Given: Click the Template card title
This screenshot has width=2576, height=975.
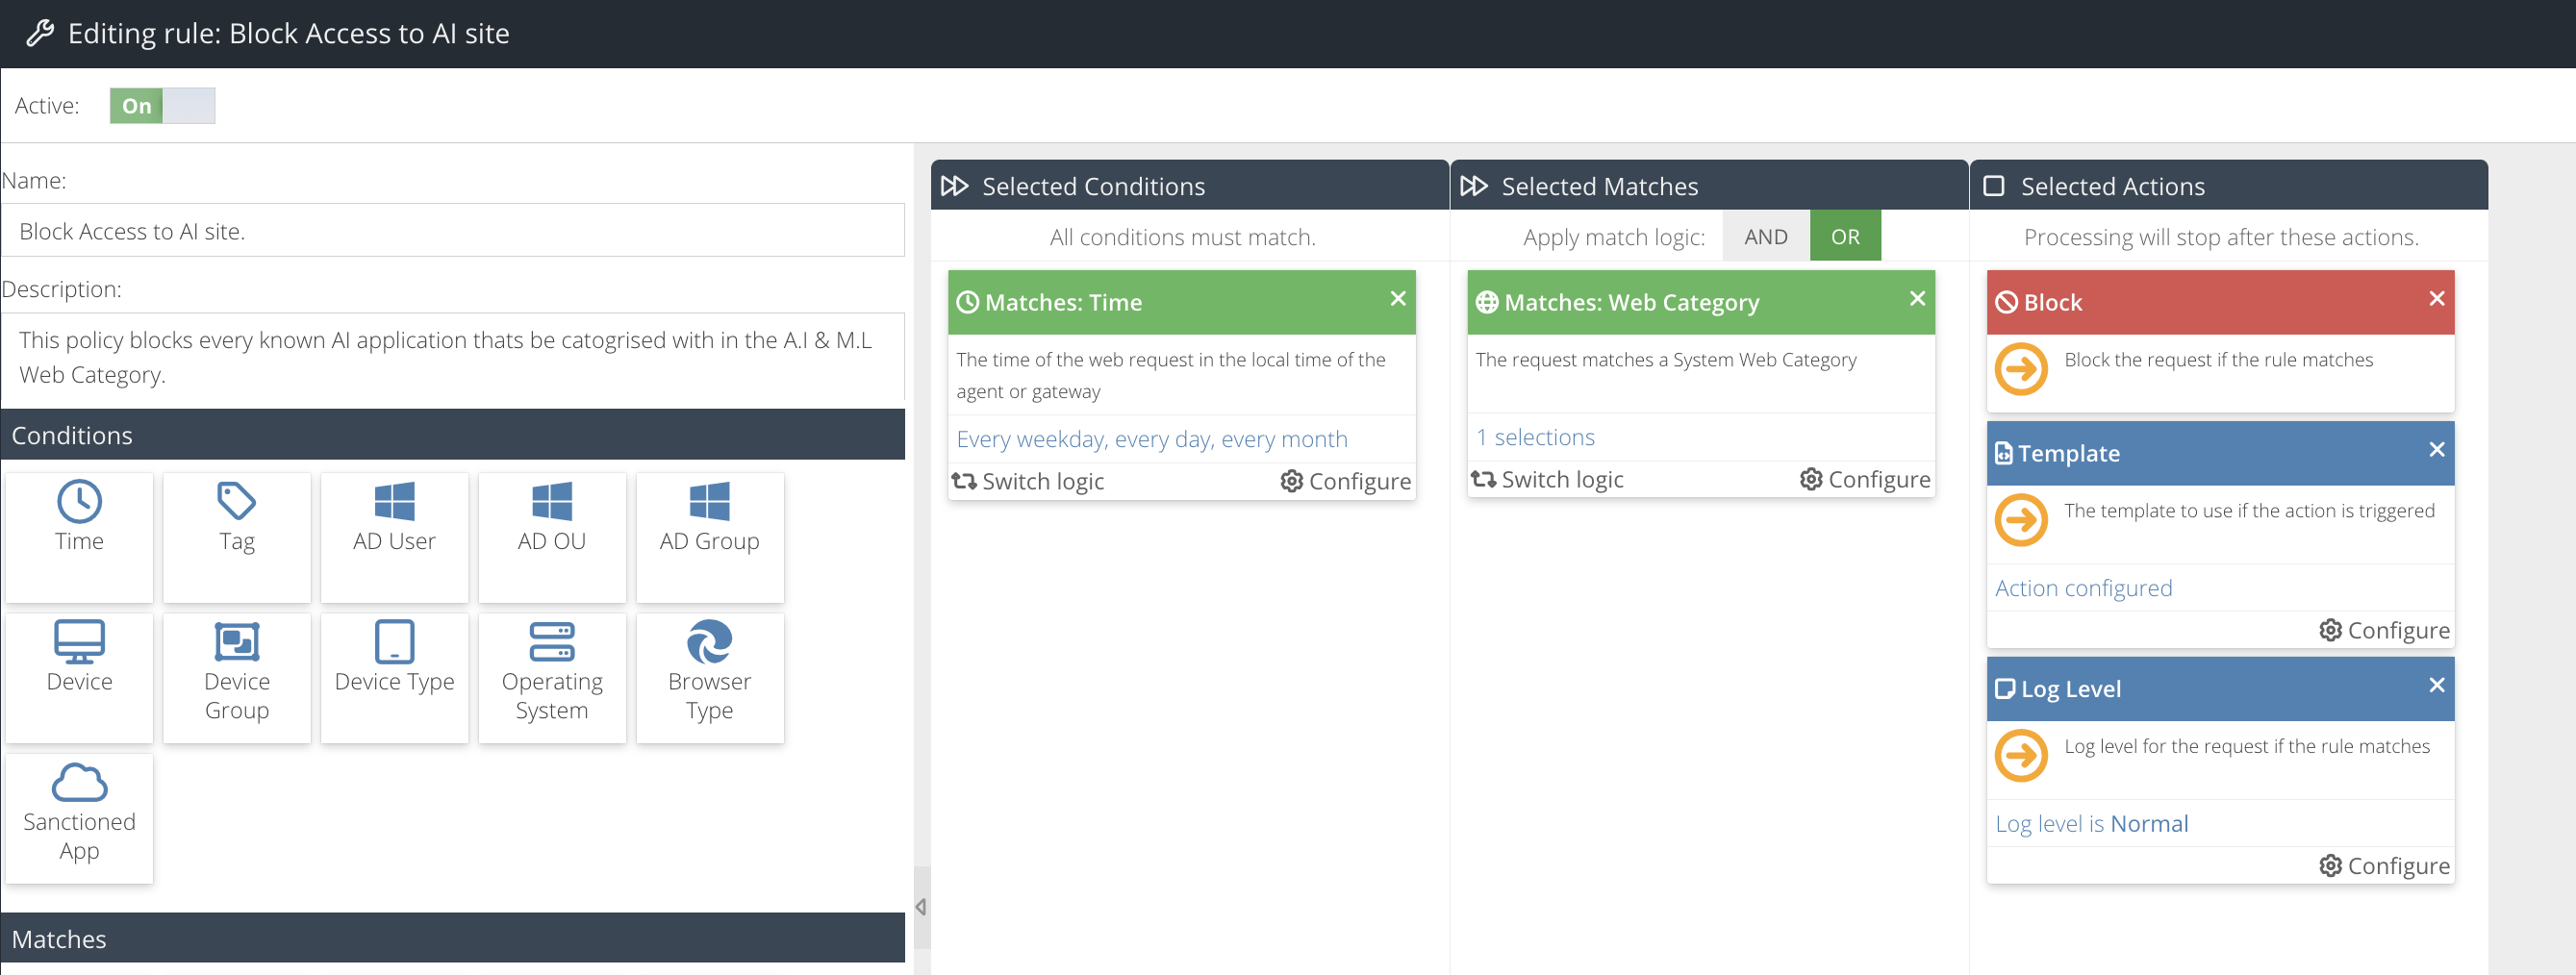Looking at the screenshot, I should coord(2068,453).
